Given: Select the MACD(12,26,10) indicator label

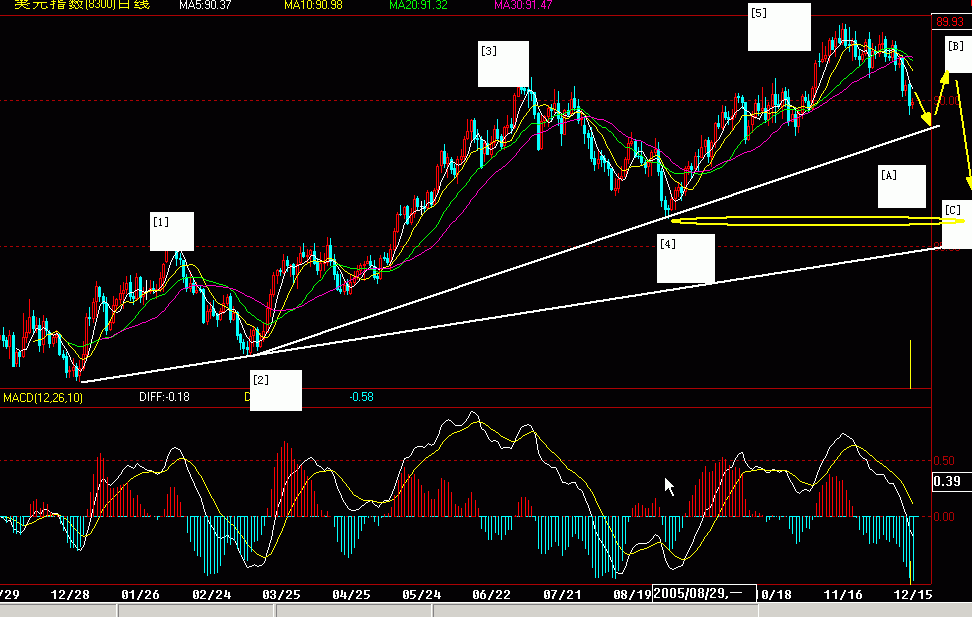Looking at the screenshot, I should (x=43, y=397).
